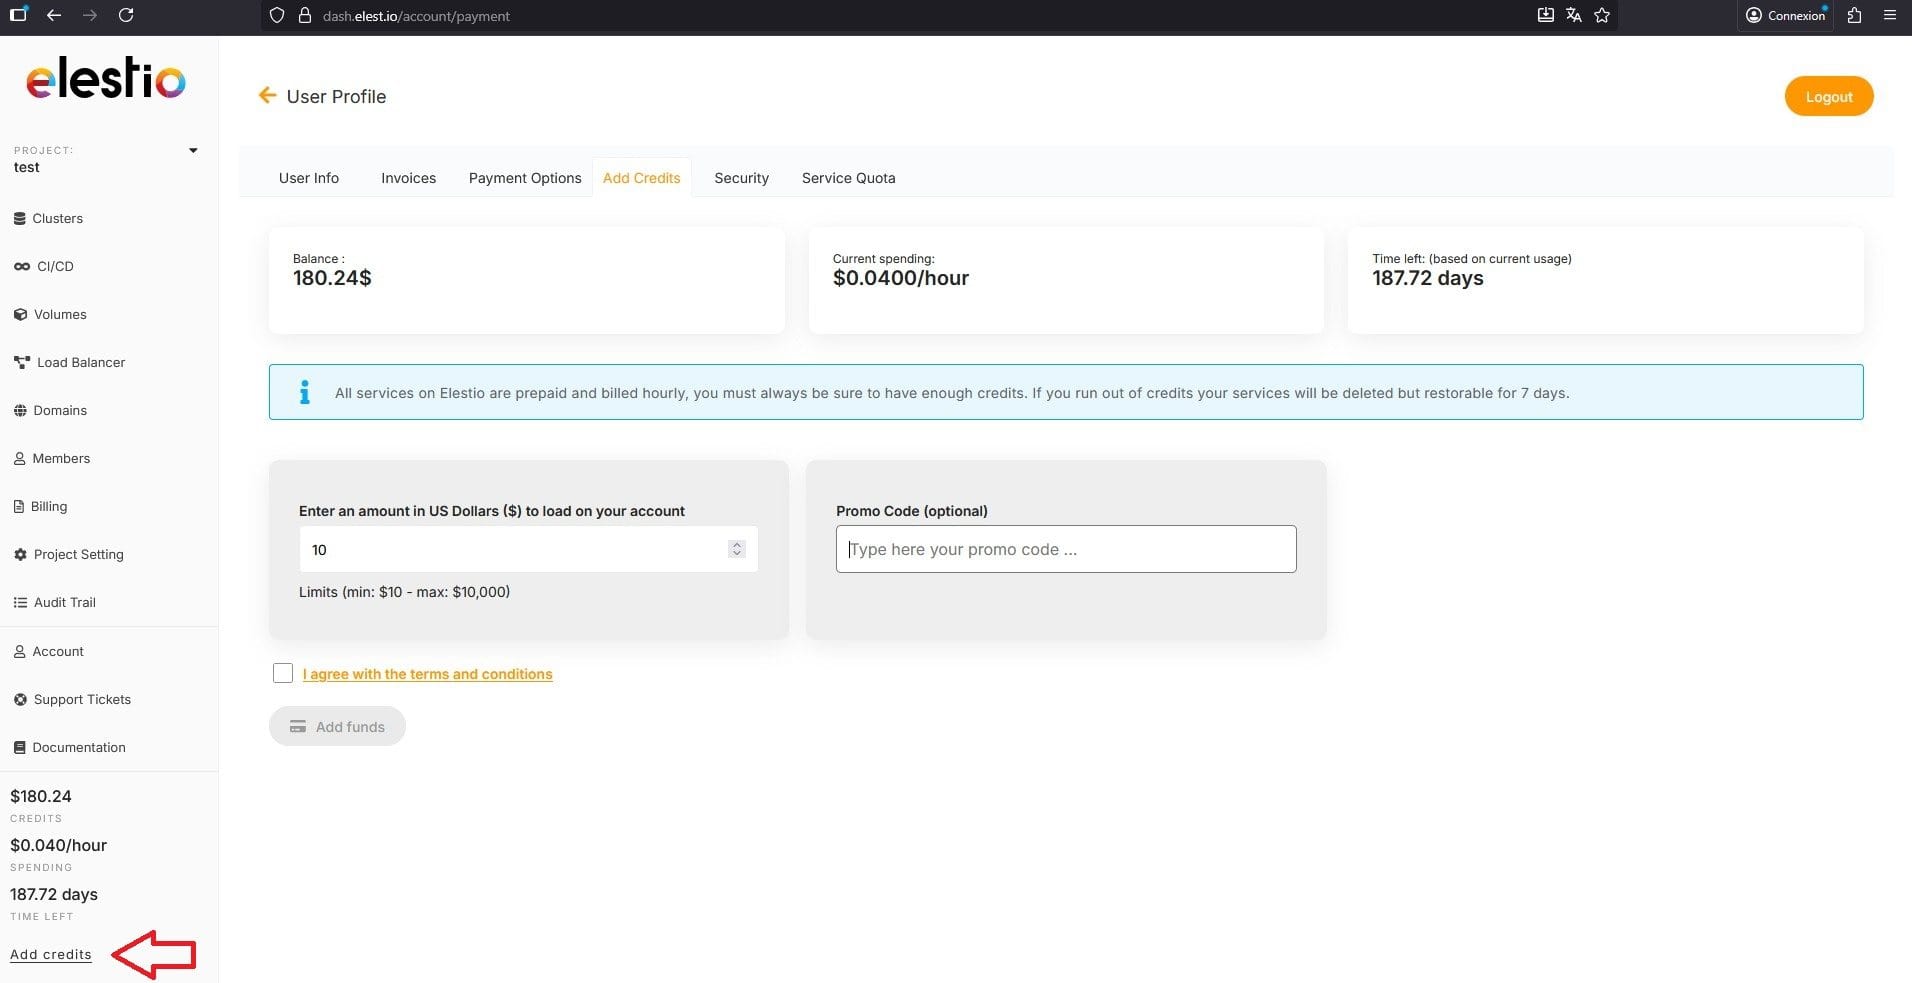
Task: Check the terms and conditions checkbox
Action: (x=283, y=673)
